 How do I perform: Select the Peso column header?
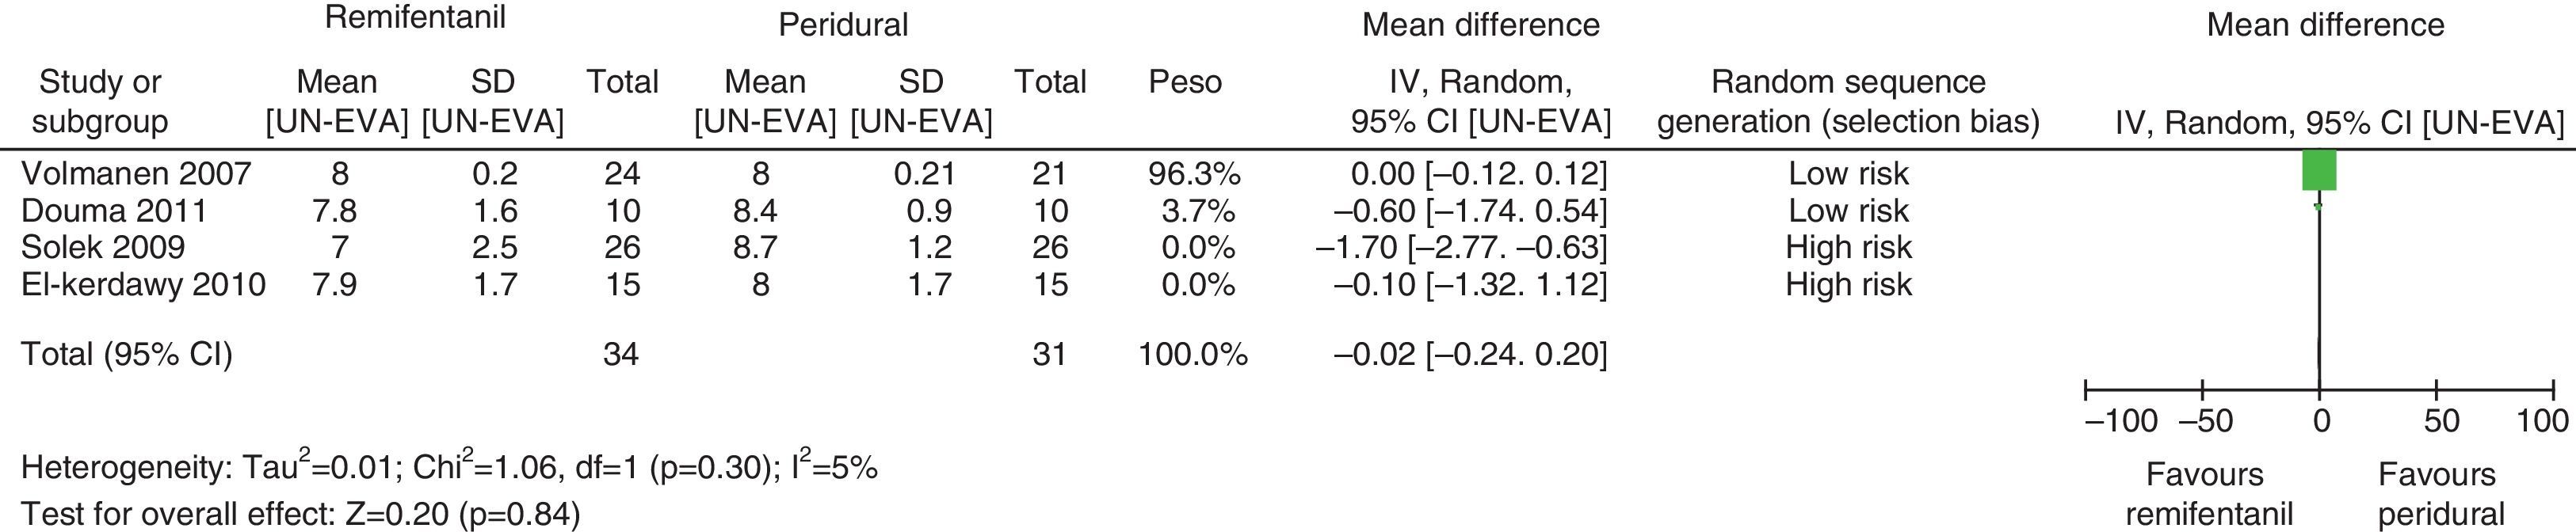(x=1185, y=82)
